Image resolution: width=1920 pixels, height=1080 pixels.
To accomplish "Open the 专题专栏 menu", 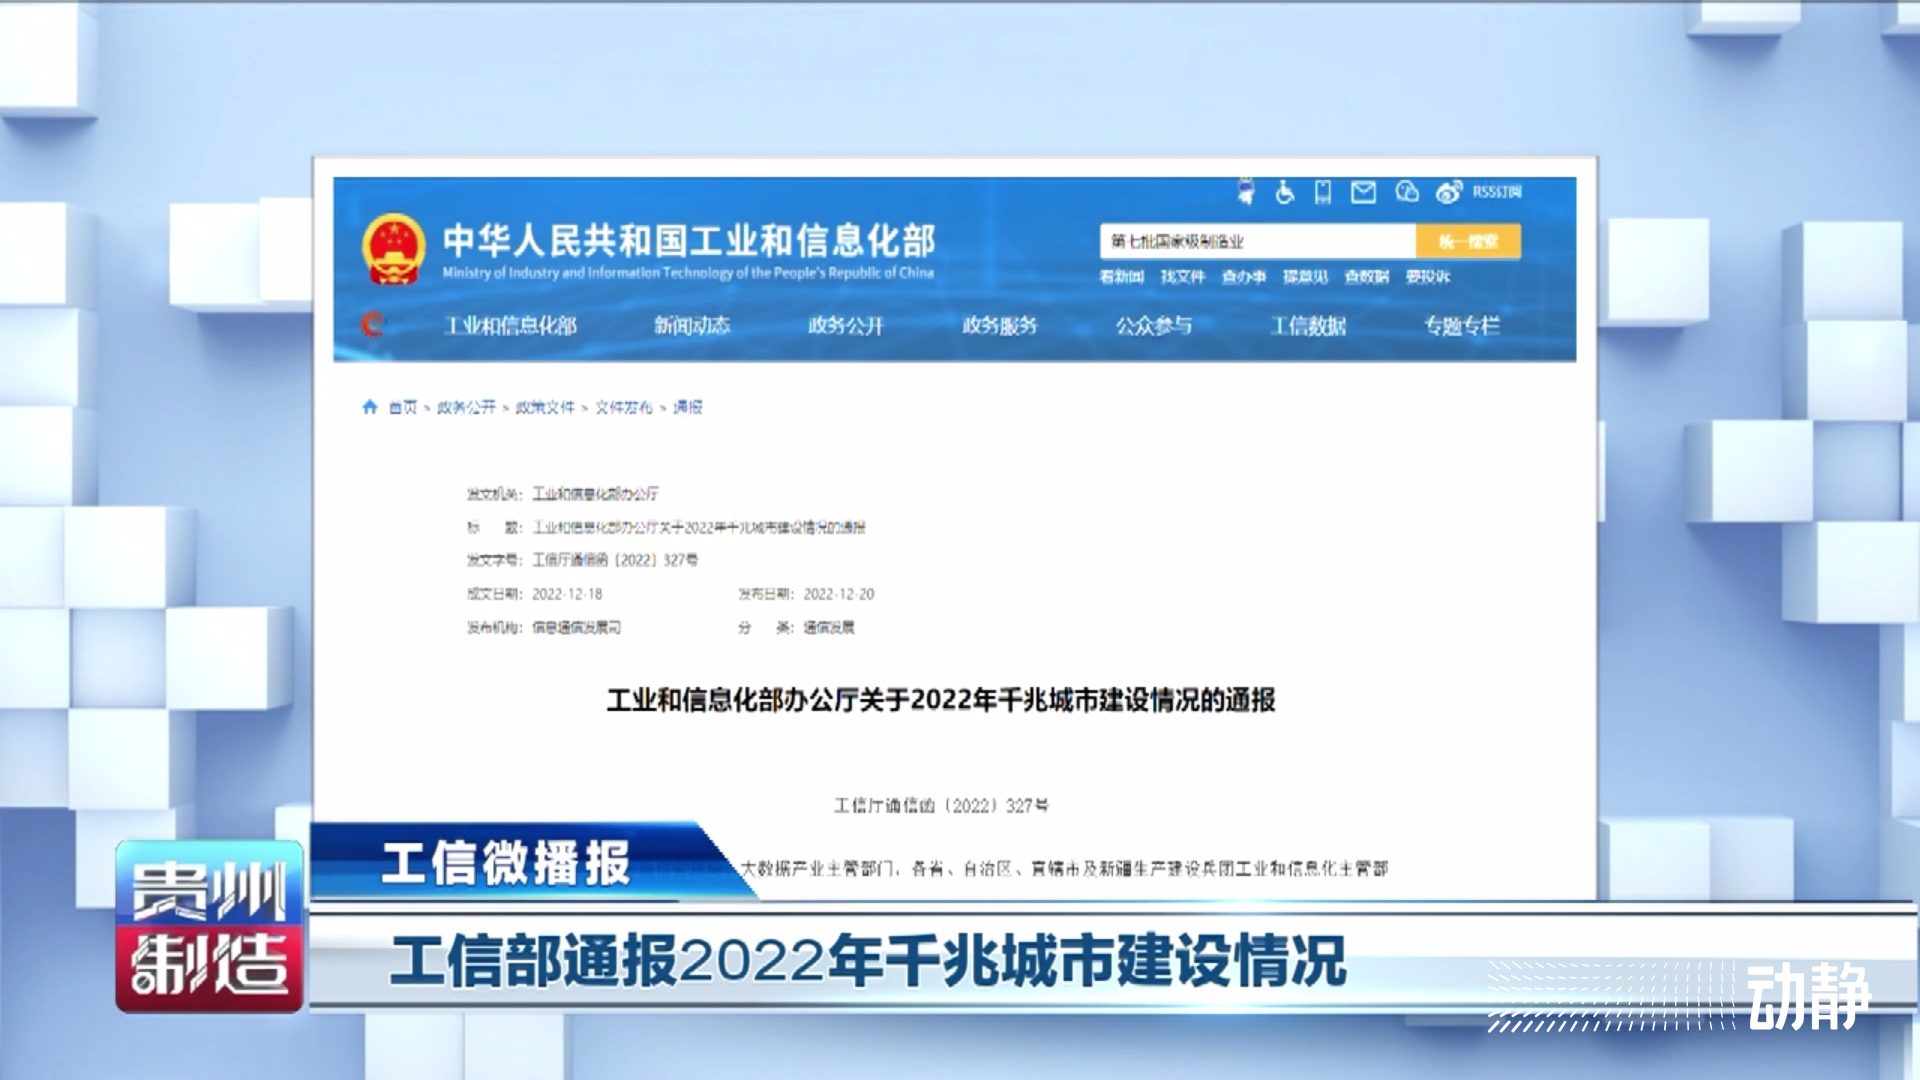I will coord(1462,325).
